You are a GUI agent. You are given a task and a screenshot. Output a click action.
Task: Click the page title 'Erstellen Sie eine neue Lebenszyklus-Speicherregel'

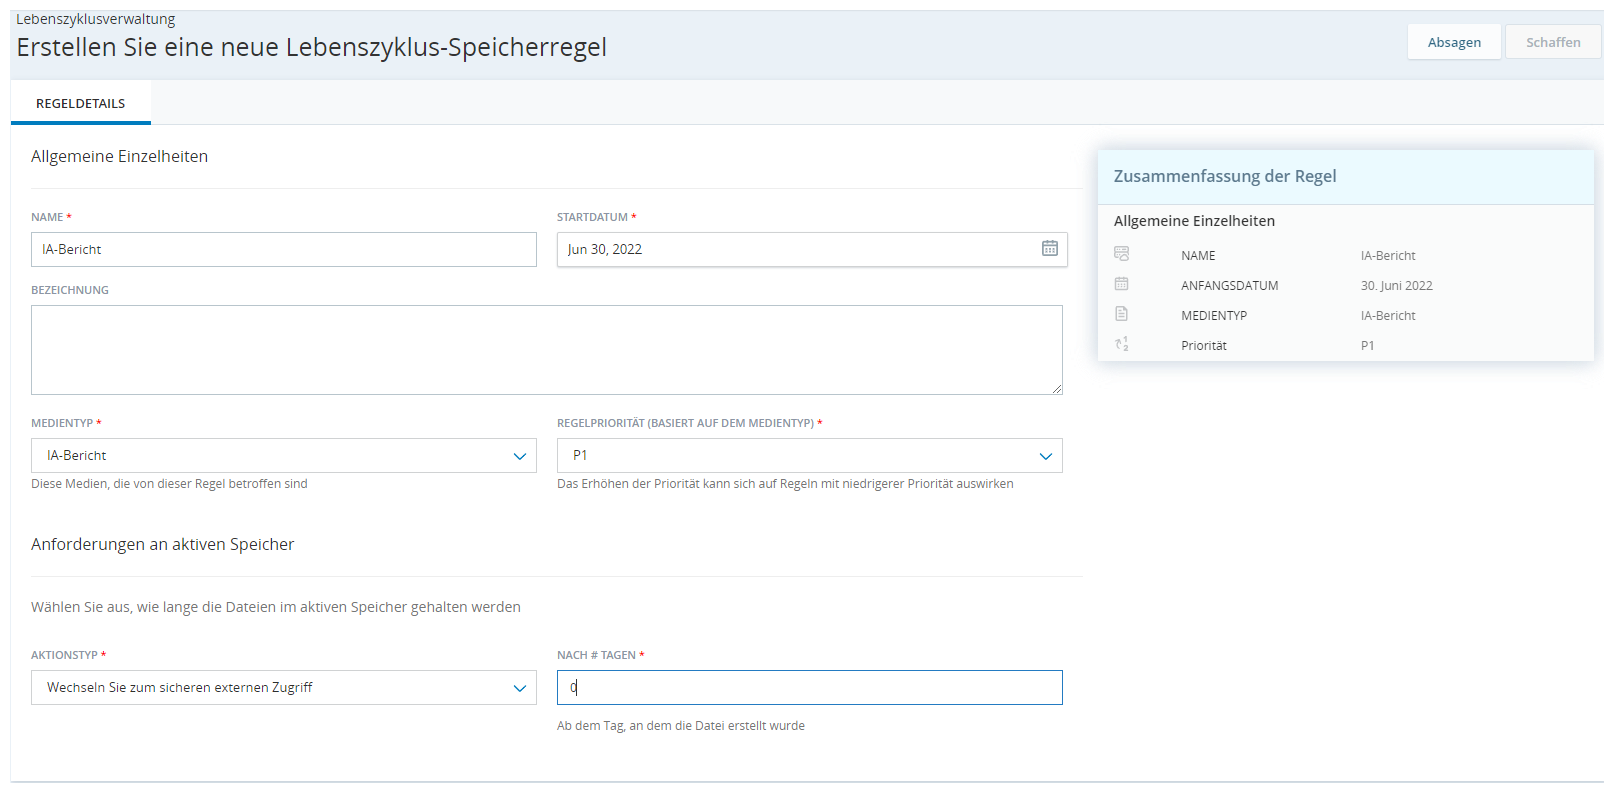[x=312, y=47]
